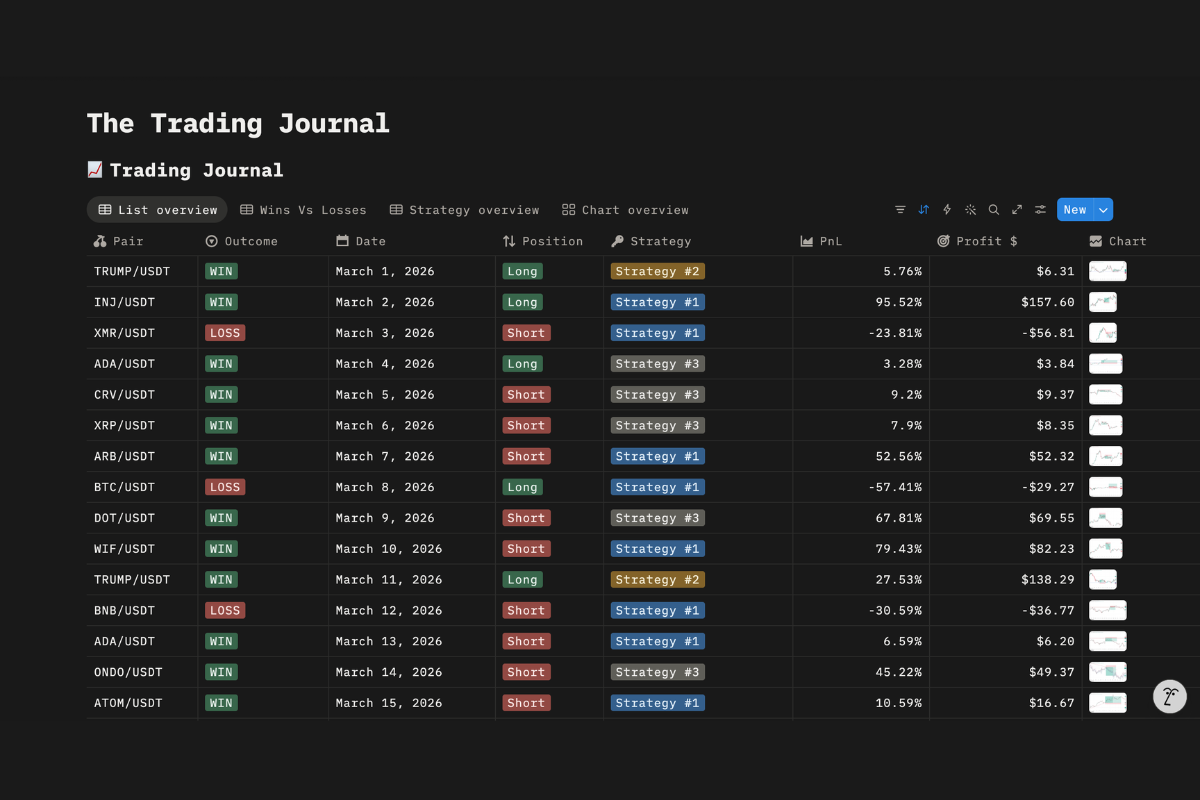Viewport: 1200px width, 800px height.
Task: Click the 95.52% PnL value
Action: tap(897, 302)
